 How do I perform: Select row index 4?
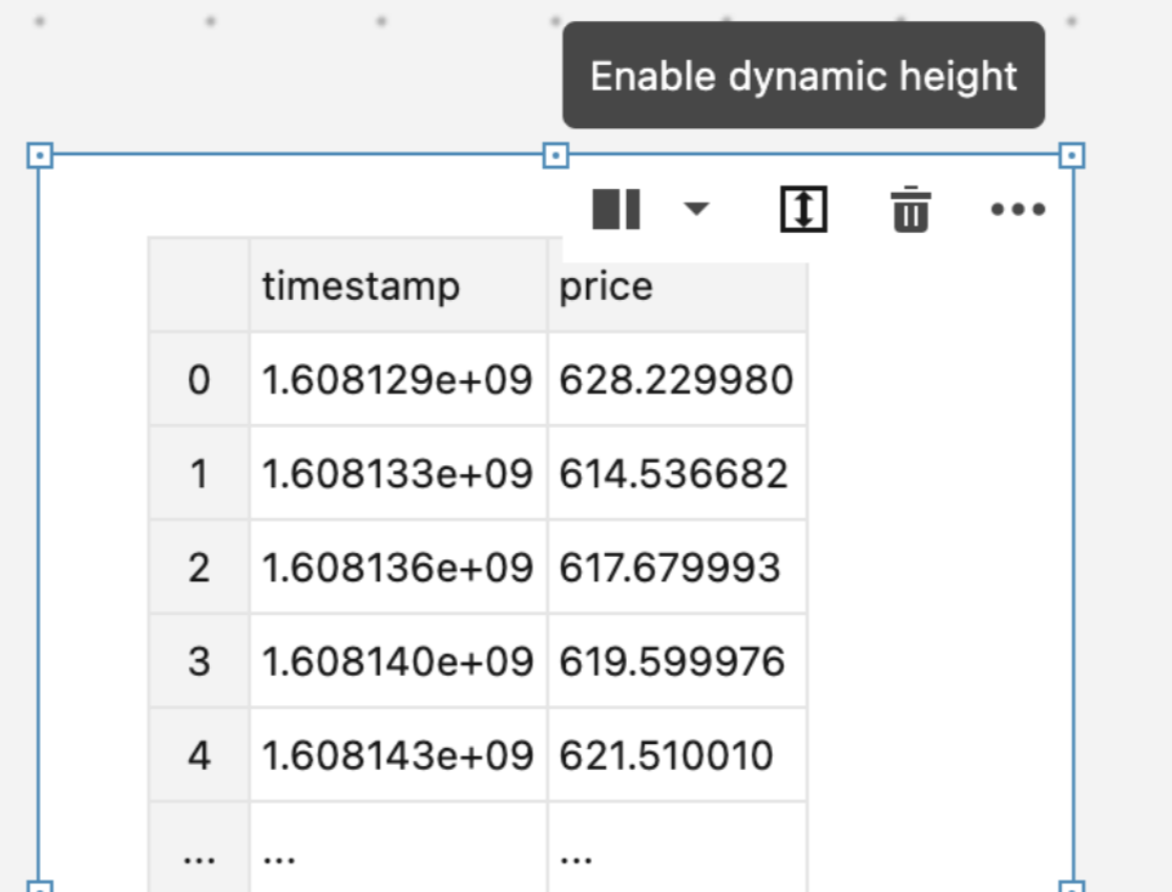(197, 755)
